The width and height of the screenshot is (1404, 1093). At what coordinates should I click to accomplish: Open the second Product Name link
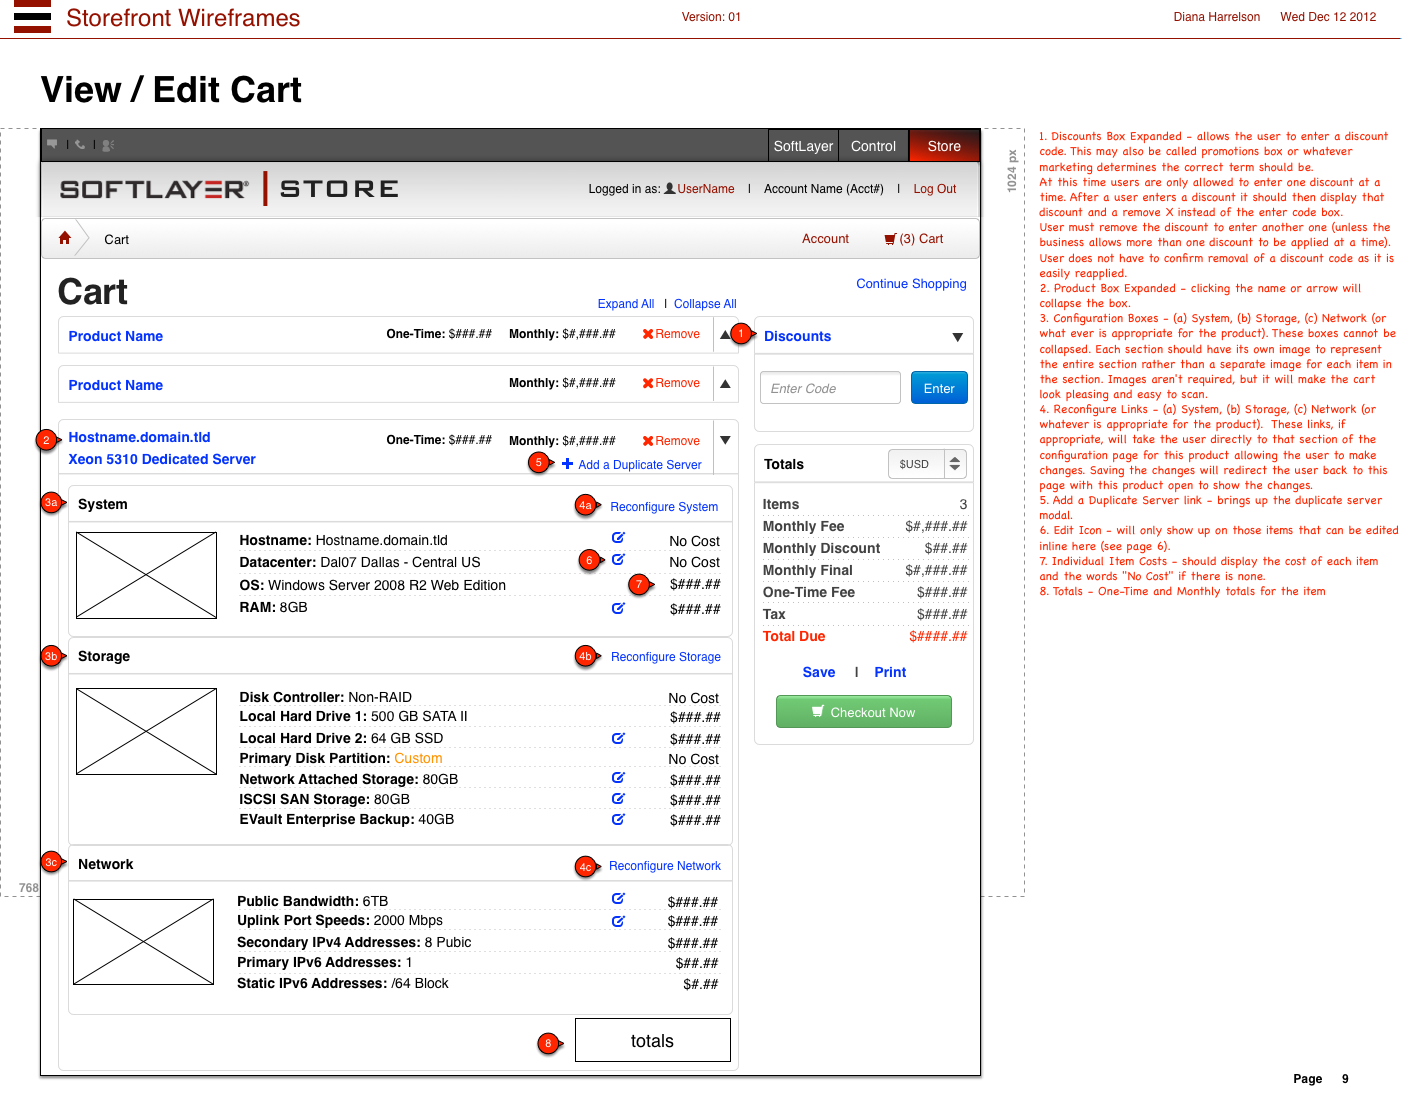click(x=116, y=385)
